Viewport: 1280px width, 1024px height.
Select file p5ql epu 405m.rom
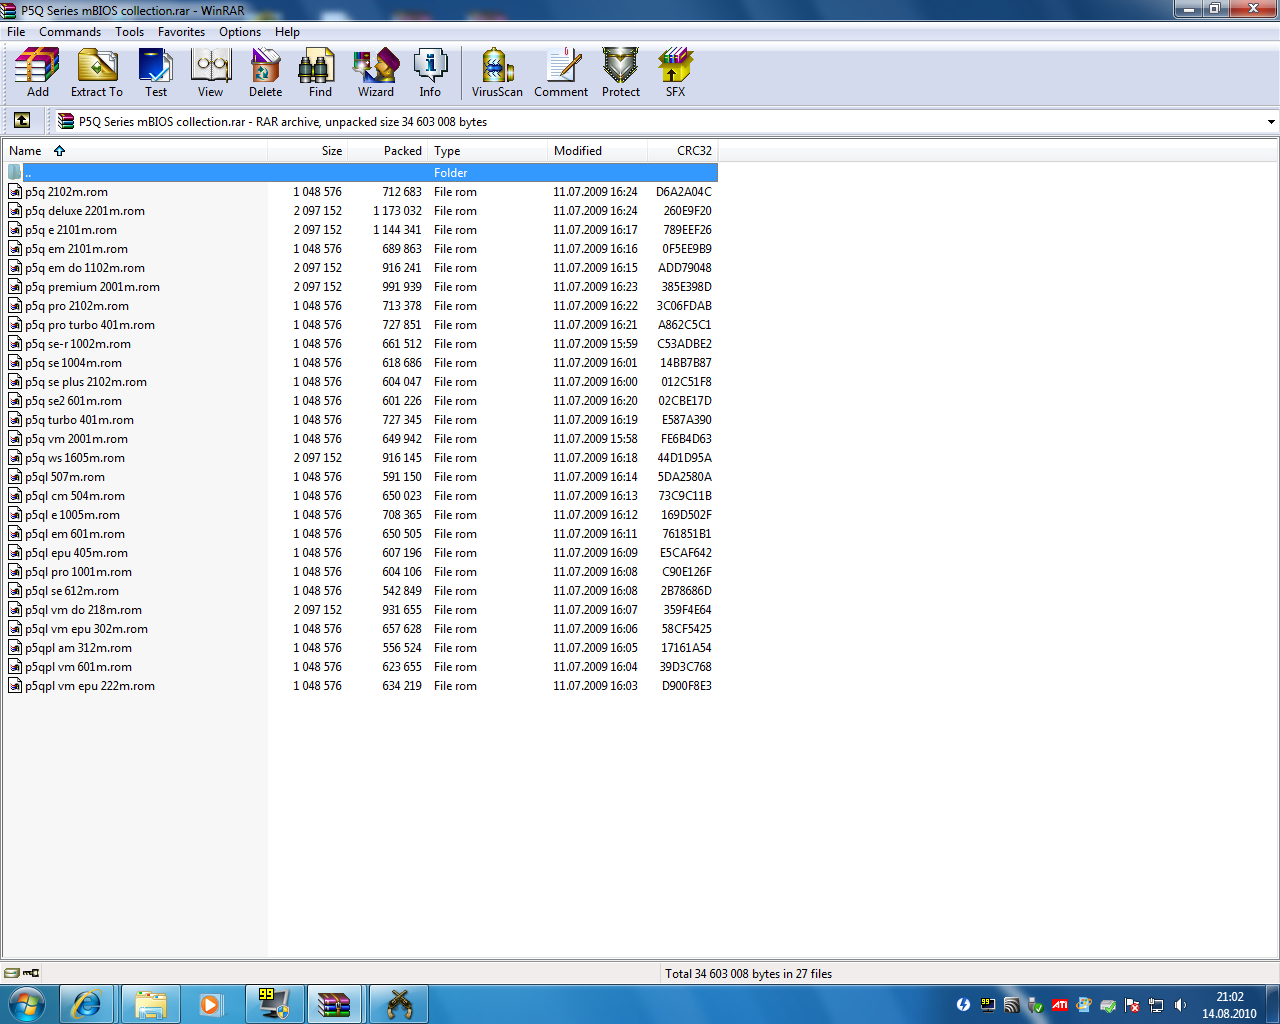360,553
